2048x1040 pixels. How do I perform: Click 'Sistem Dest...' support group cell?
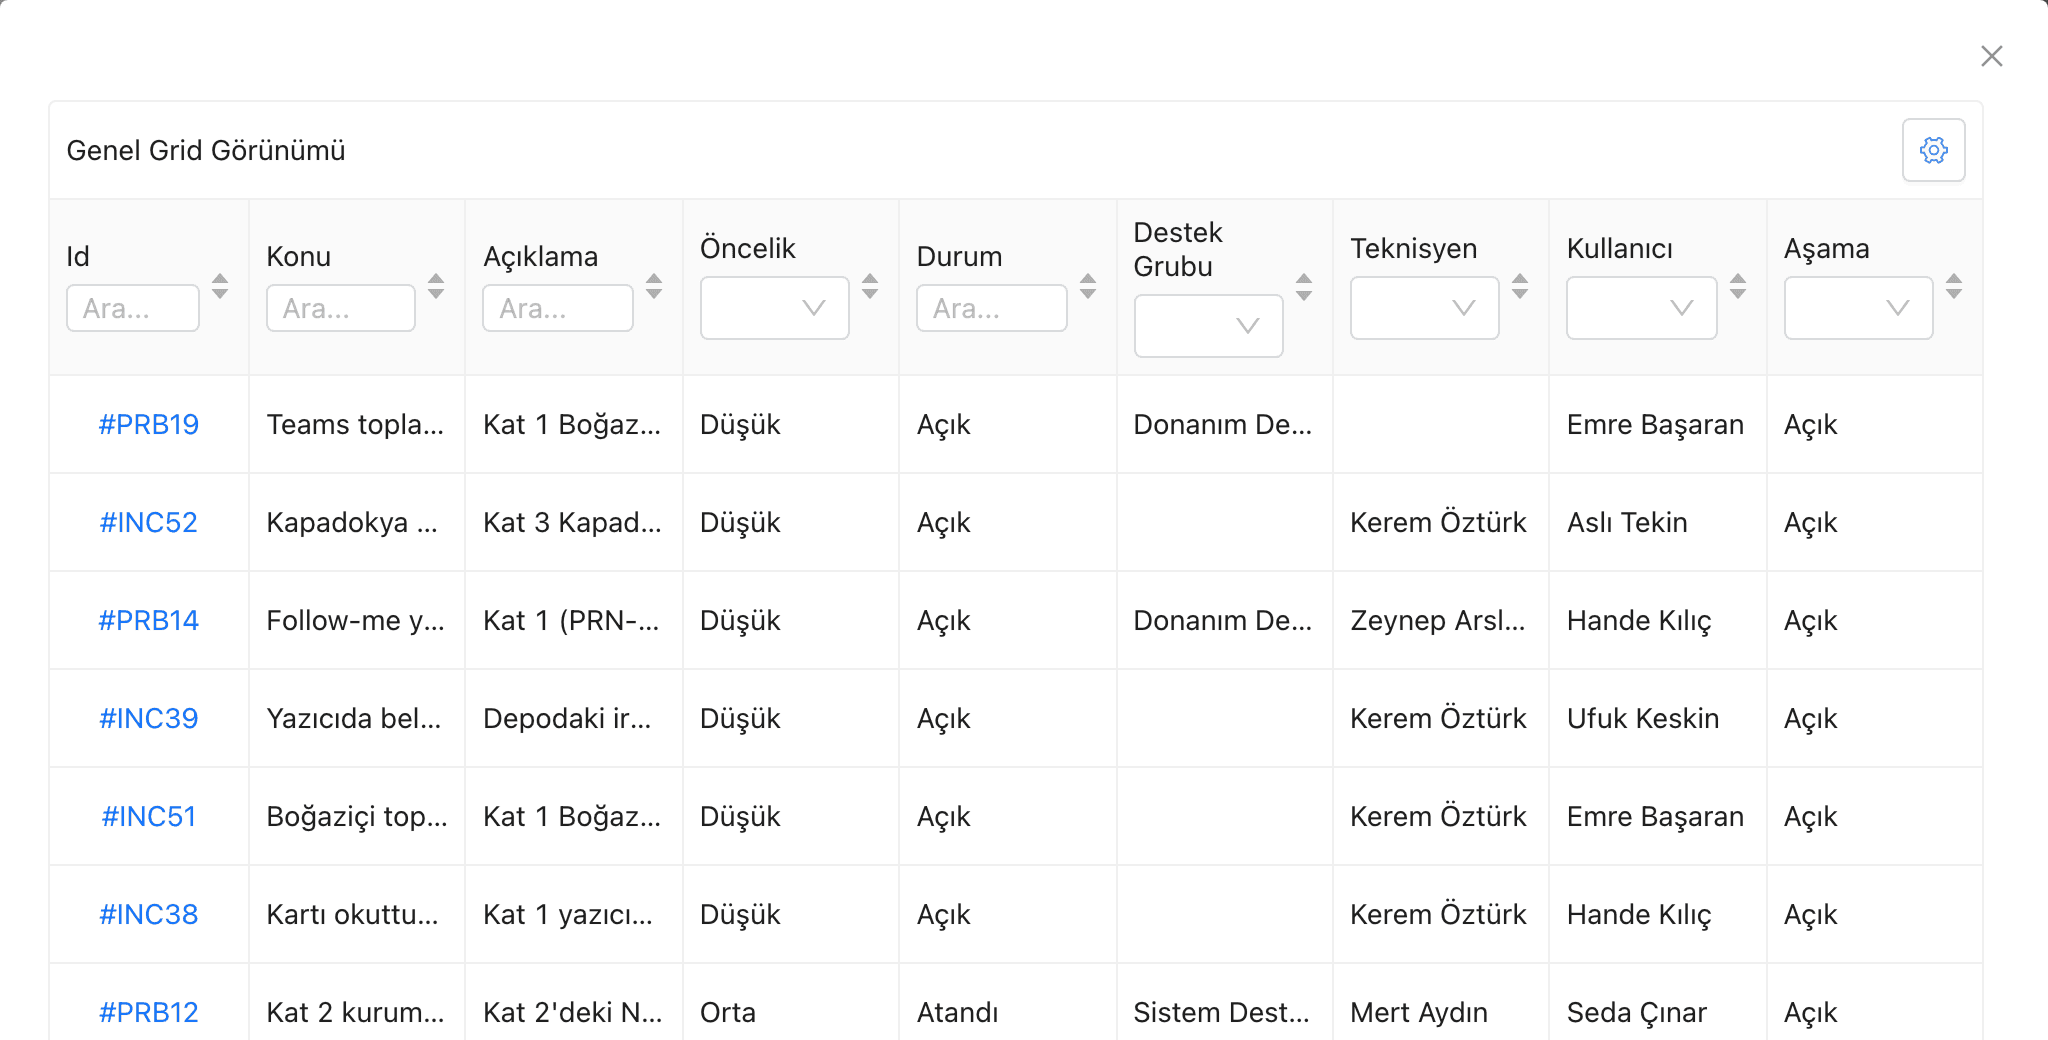1225,1002
